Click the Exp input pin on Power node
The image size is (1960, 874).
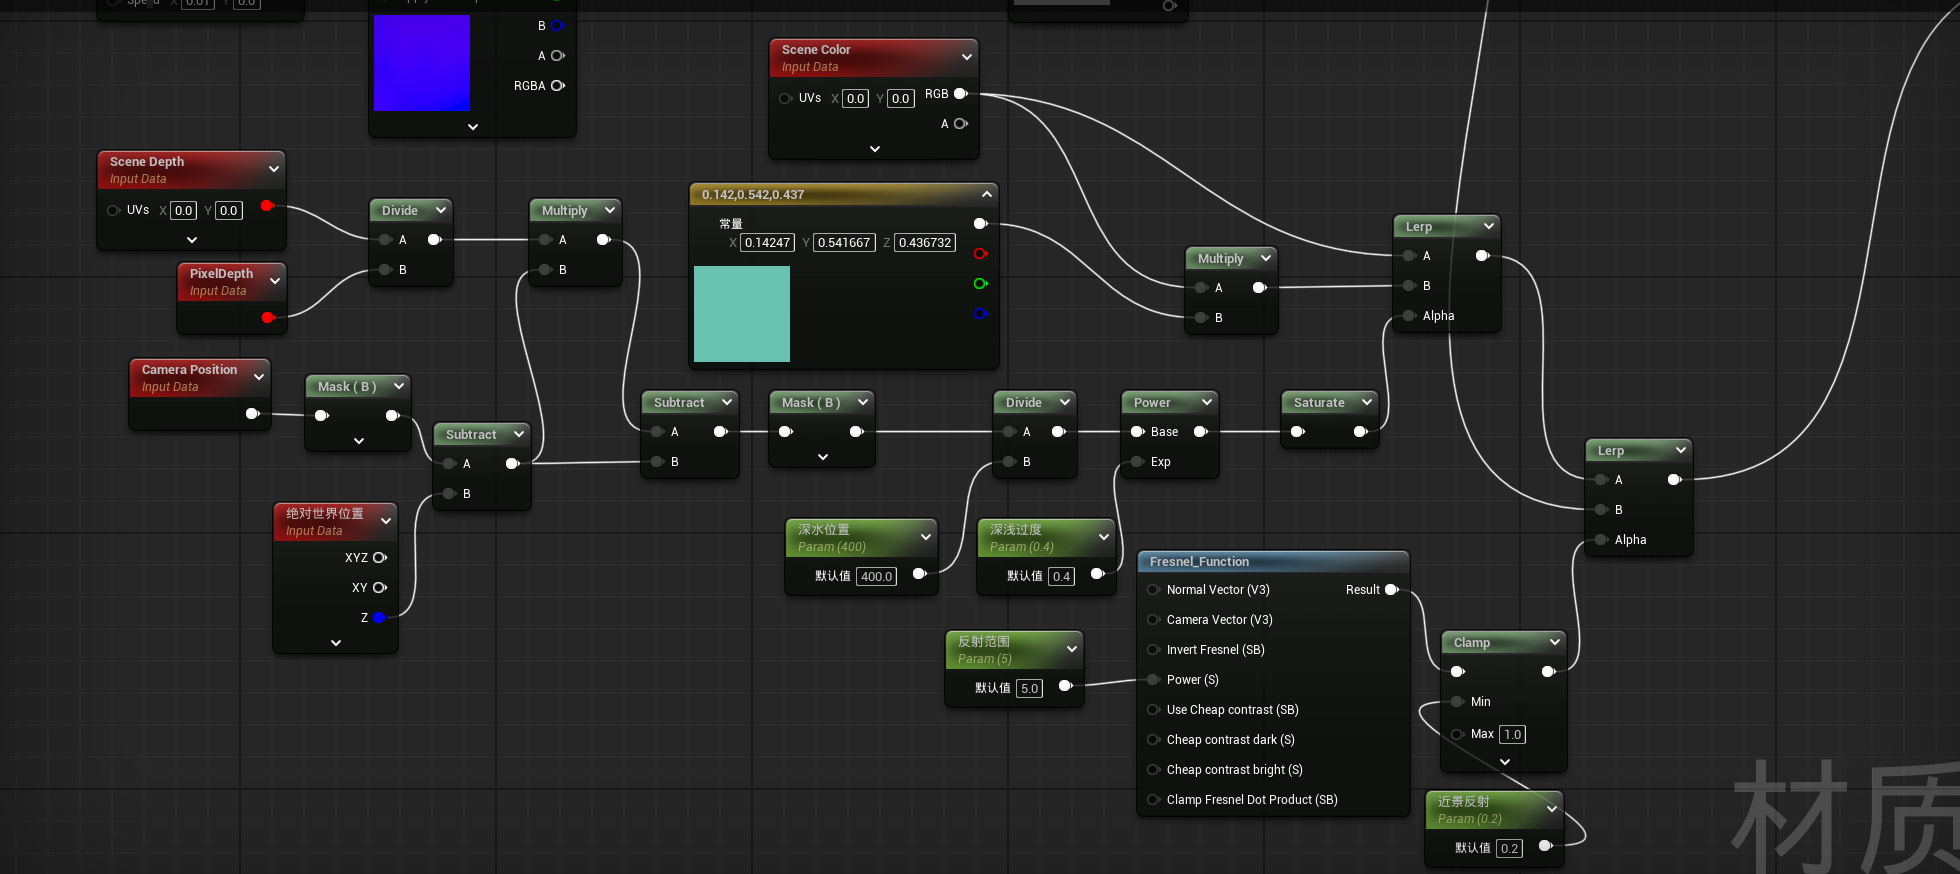pos(1137,462)
